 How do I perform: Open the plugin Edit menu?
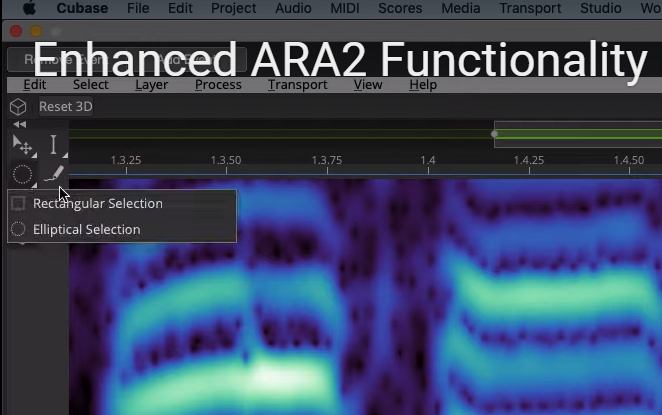[x=35, y=84]
